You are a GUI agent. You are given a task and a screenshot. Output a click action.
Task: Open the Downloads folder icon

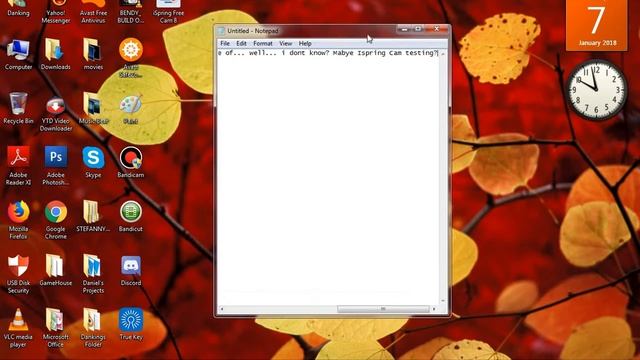click(x=56, y=55)
